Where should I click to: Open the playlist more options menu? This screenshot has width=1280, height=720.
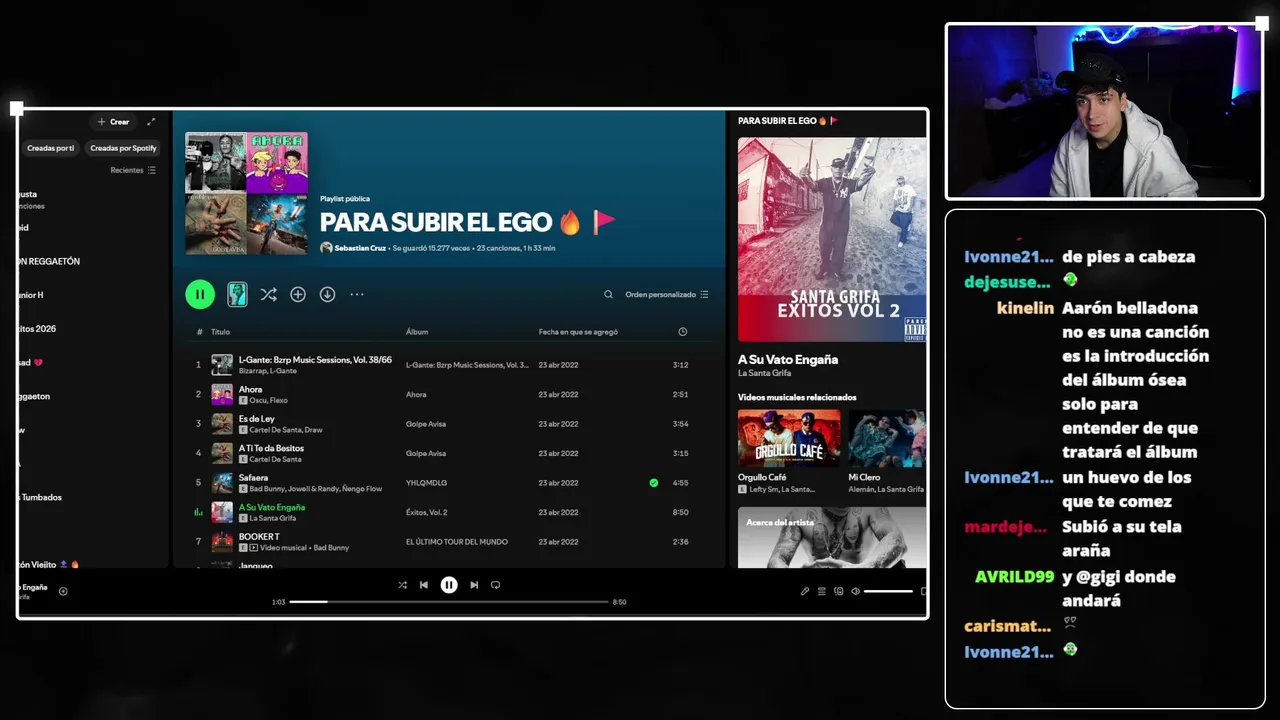[x=357, y=294]
